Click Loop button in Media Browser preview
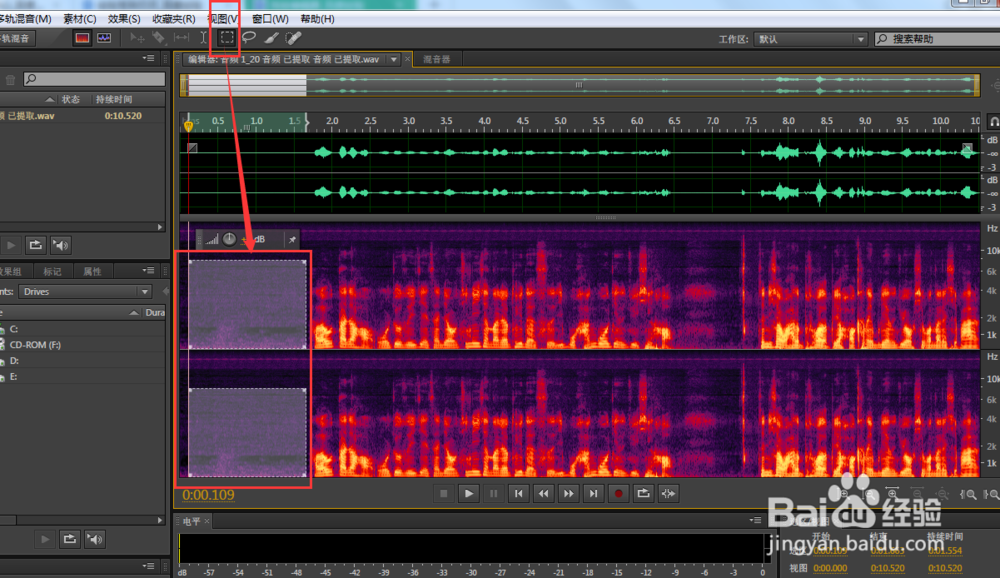 tap(70, 539)
